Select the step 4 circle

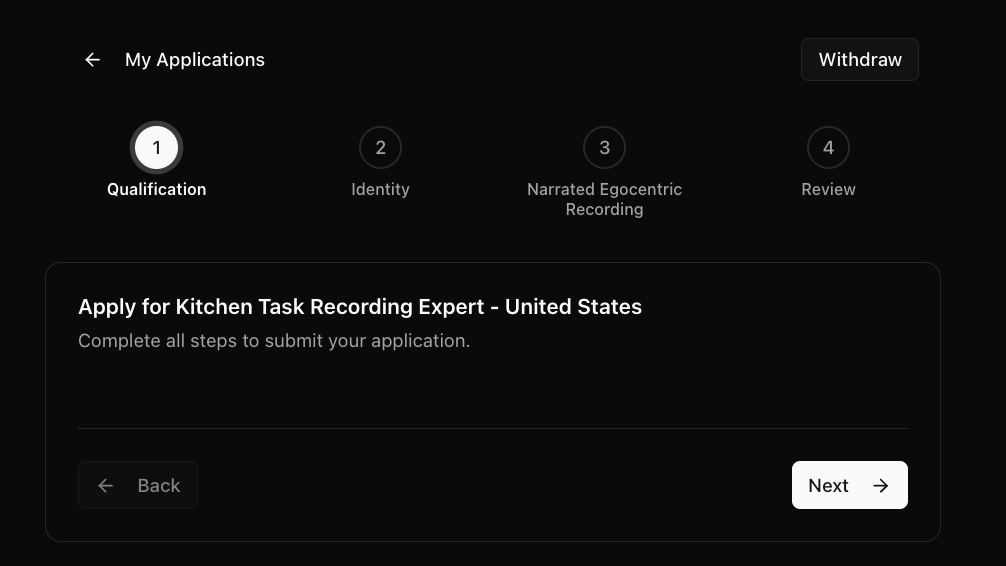click(x=828, y=148)
